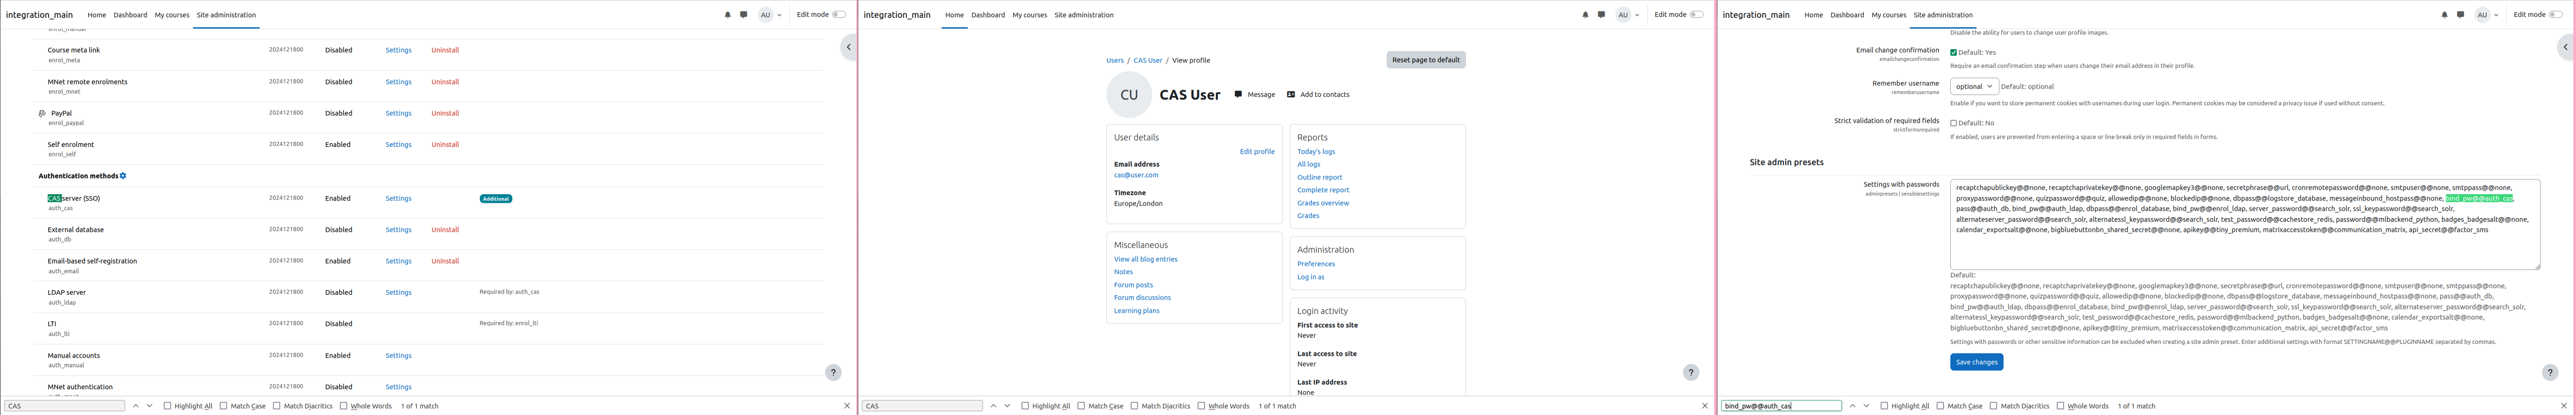This screenshot has width=2576, height=415.
Task: Close the find bar in middle window
Action: coord(1705,406)
